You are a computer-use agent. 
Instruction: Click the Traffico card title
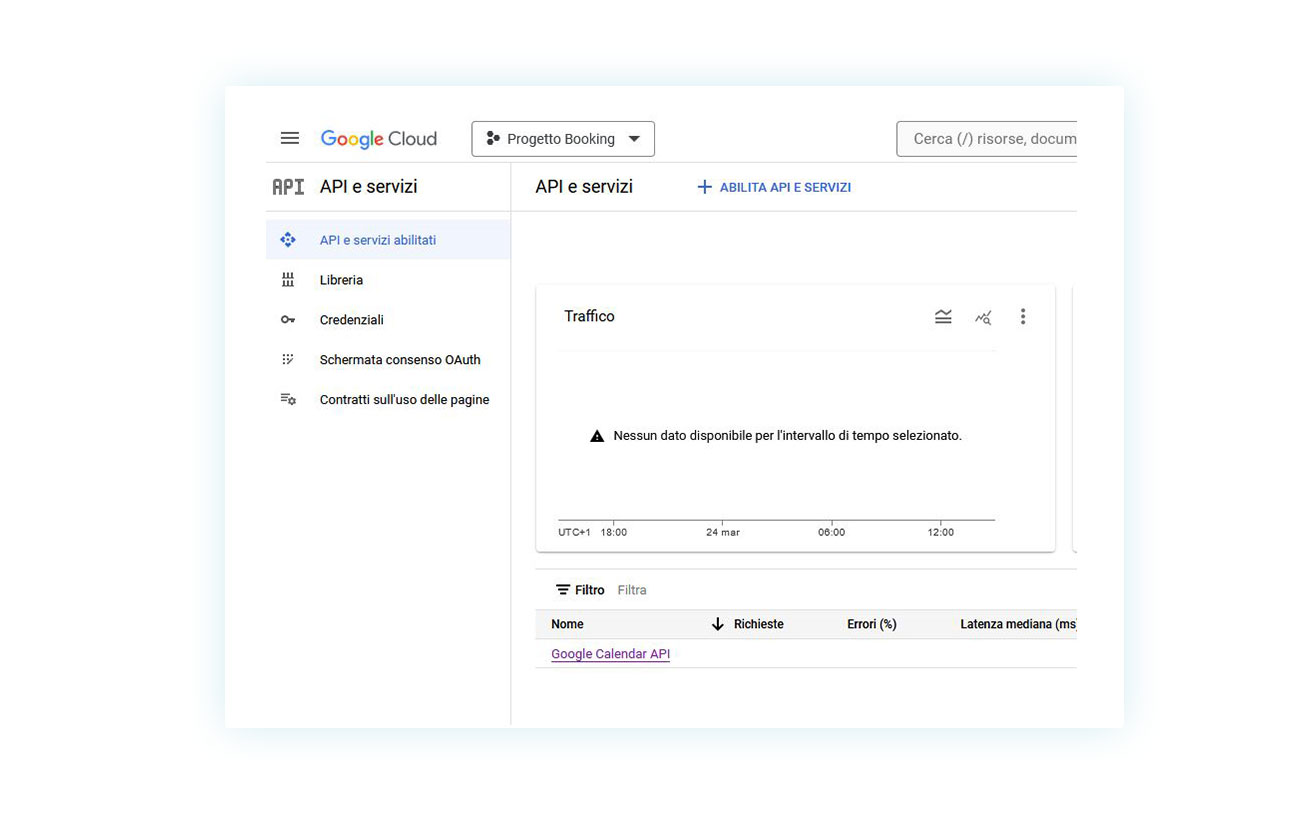coord(589,316)
